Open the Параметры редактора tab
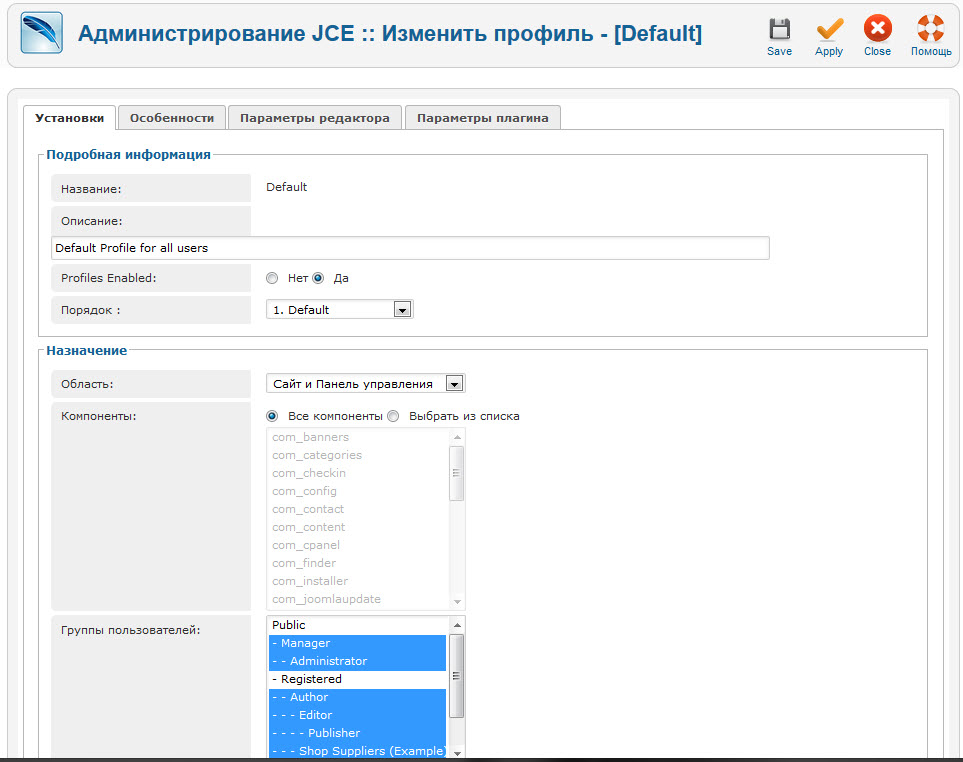The width and height of the screenshot is (963, 762). (314, 118)
